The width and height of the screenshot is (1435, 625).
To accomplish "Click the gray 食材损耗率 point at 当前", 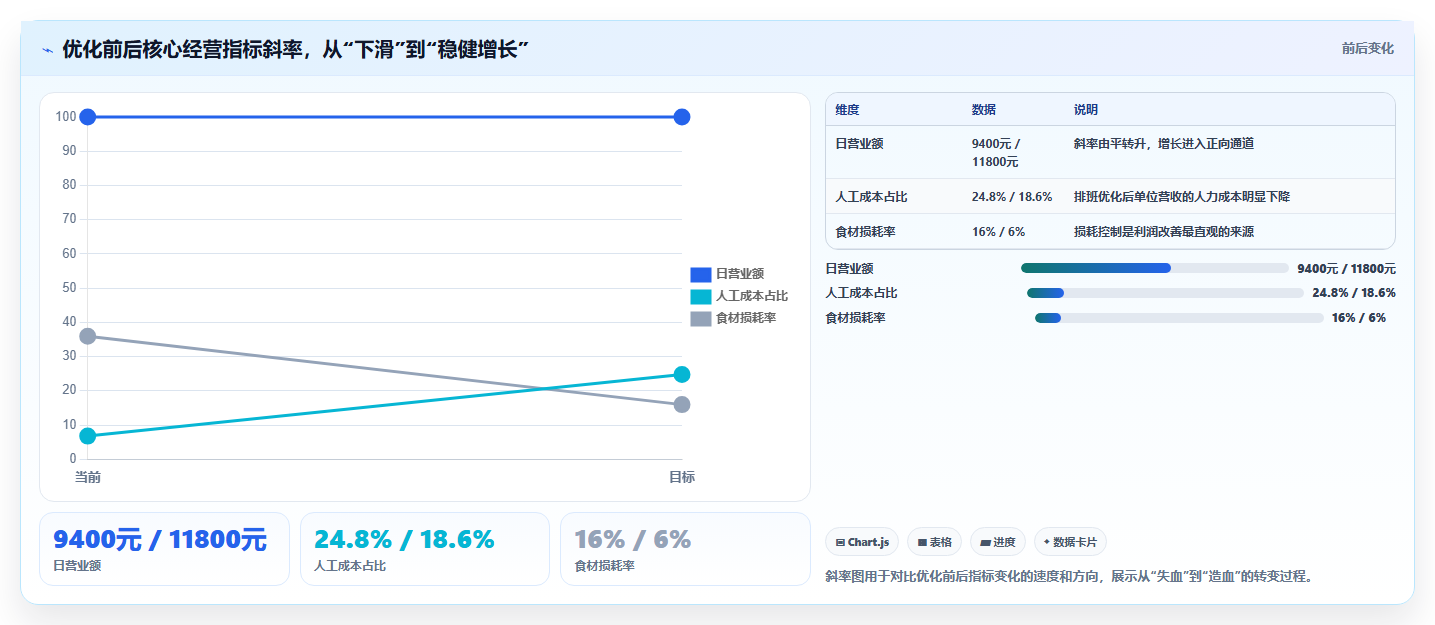I will coord(88,336).
